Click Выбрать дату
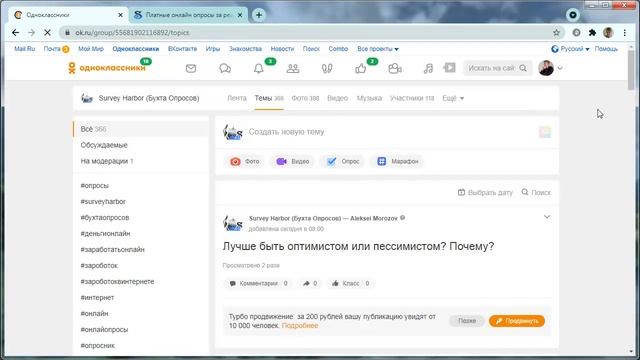 click(485, 192)
